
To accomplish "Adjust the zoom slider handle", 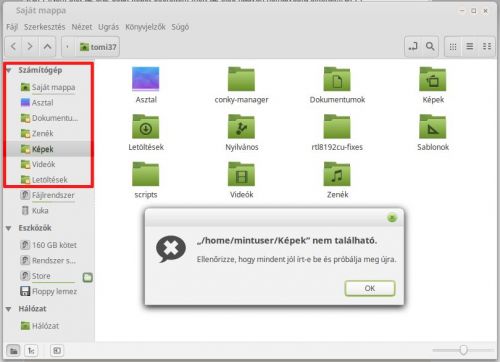I will (x=463, y=350).
